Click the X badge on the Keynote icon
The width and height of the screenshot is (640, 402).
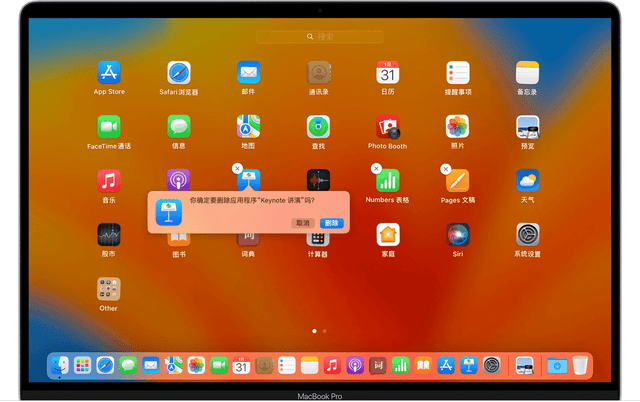pyautogui.click(x=237, y=168)
